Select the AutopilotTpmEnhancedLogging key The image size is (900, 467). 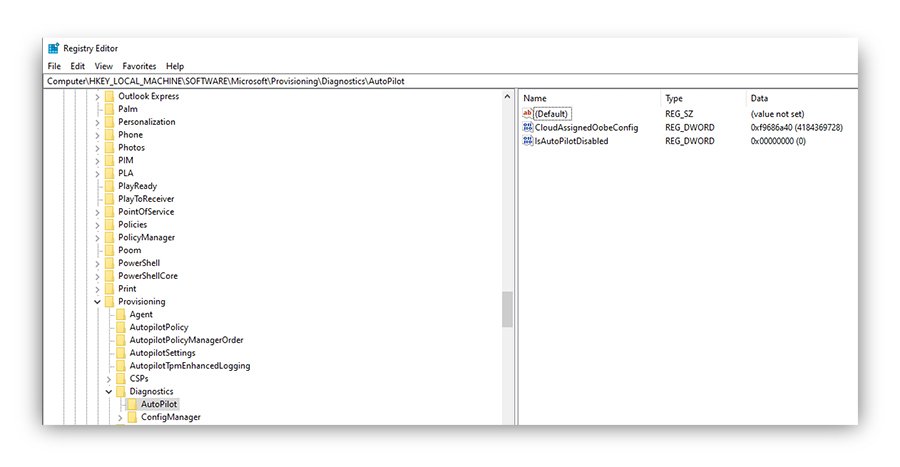[x=189, y=365]
